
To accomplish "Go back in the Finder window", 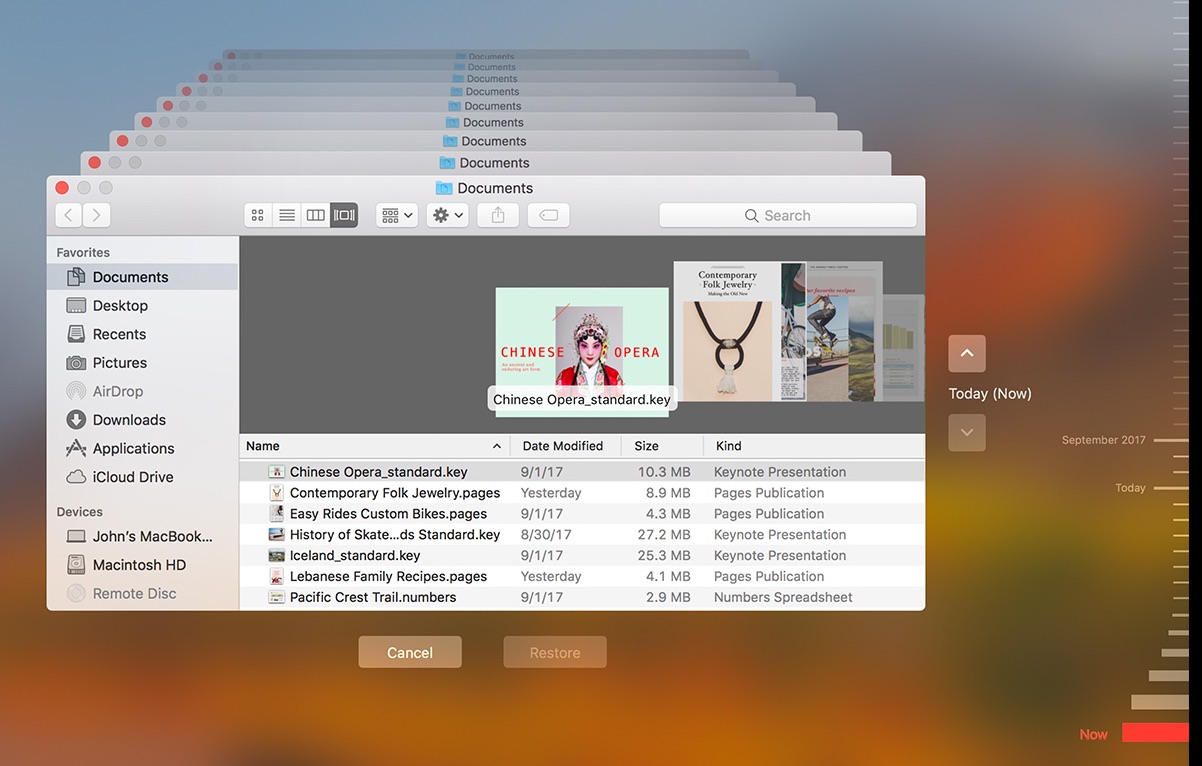I will (x=69, y=215).
